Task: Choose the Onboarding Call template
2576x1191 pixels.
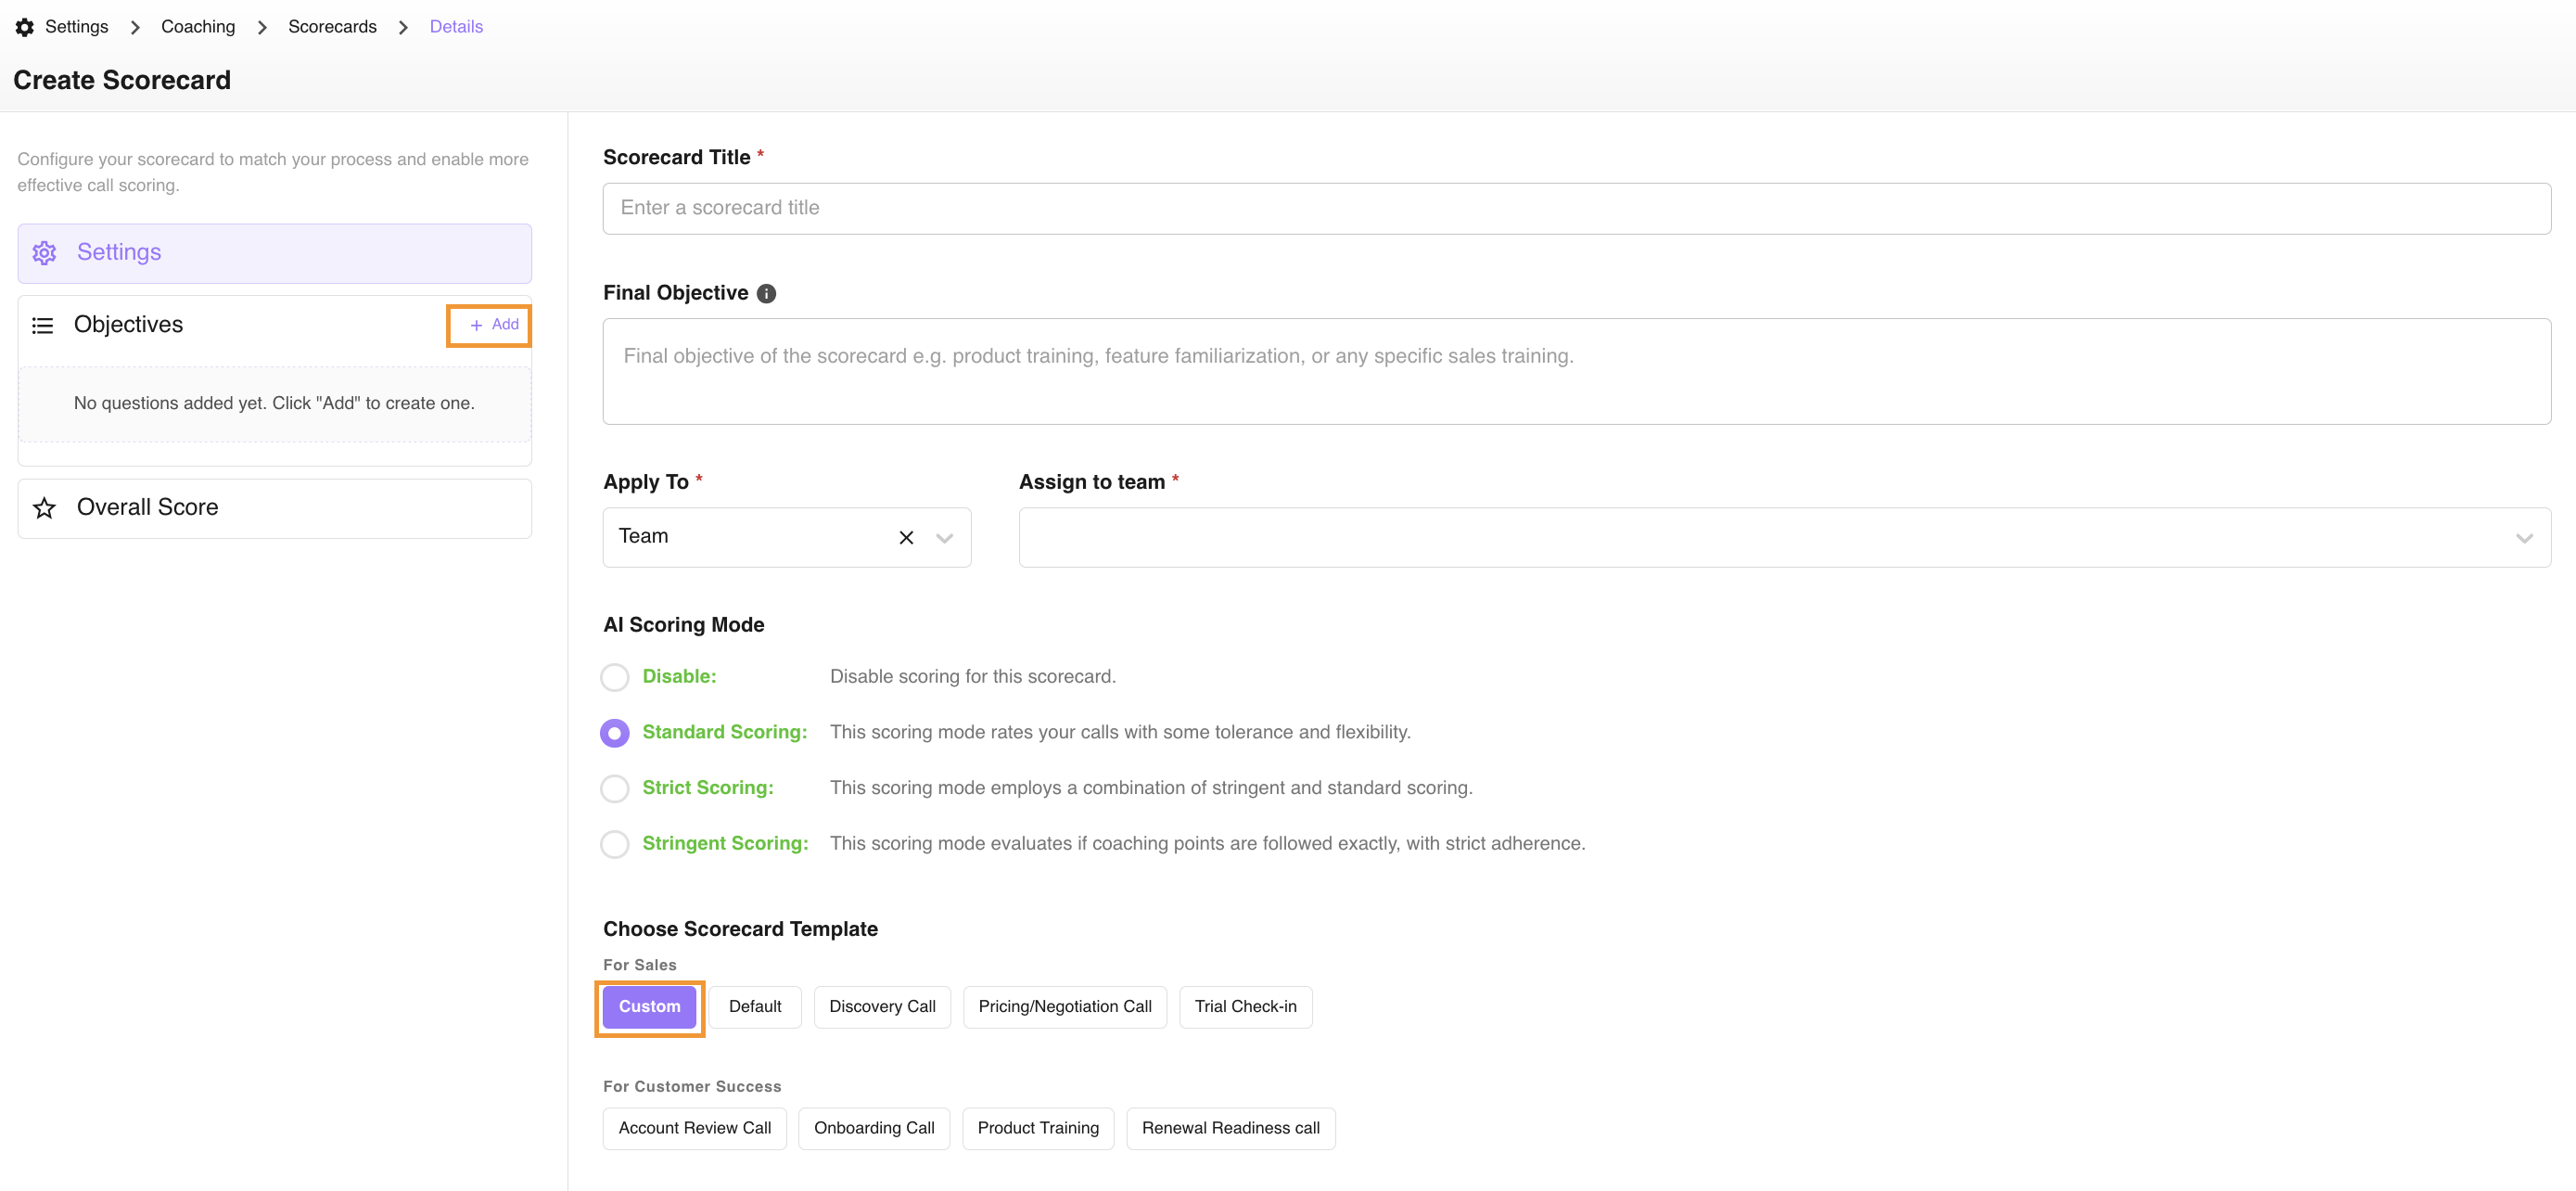Action: point(873,1128)
